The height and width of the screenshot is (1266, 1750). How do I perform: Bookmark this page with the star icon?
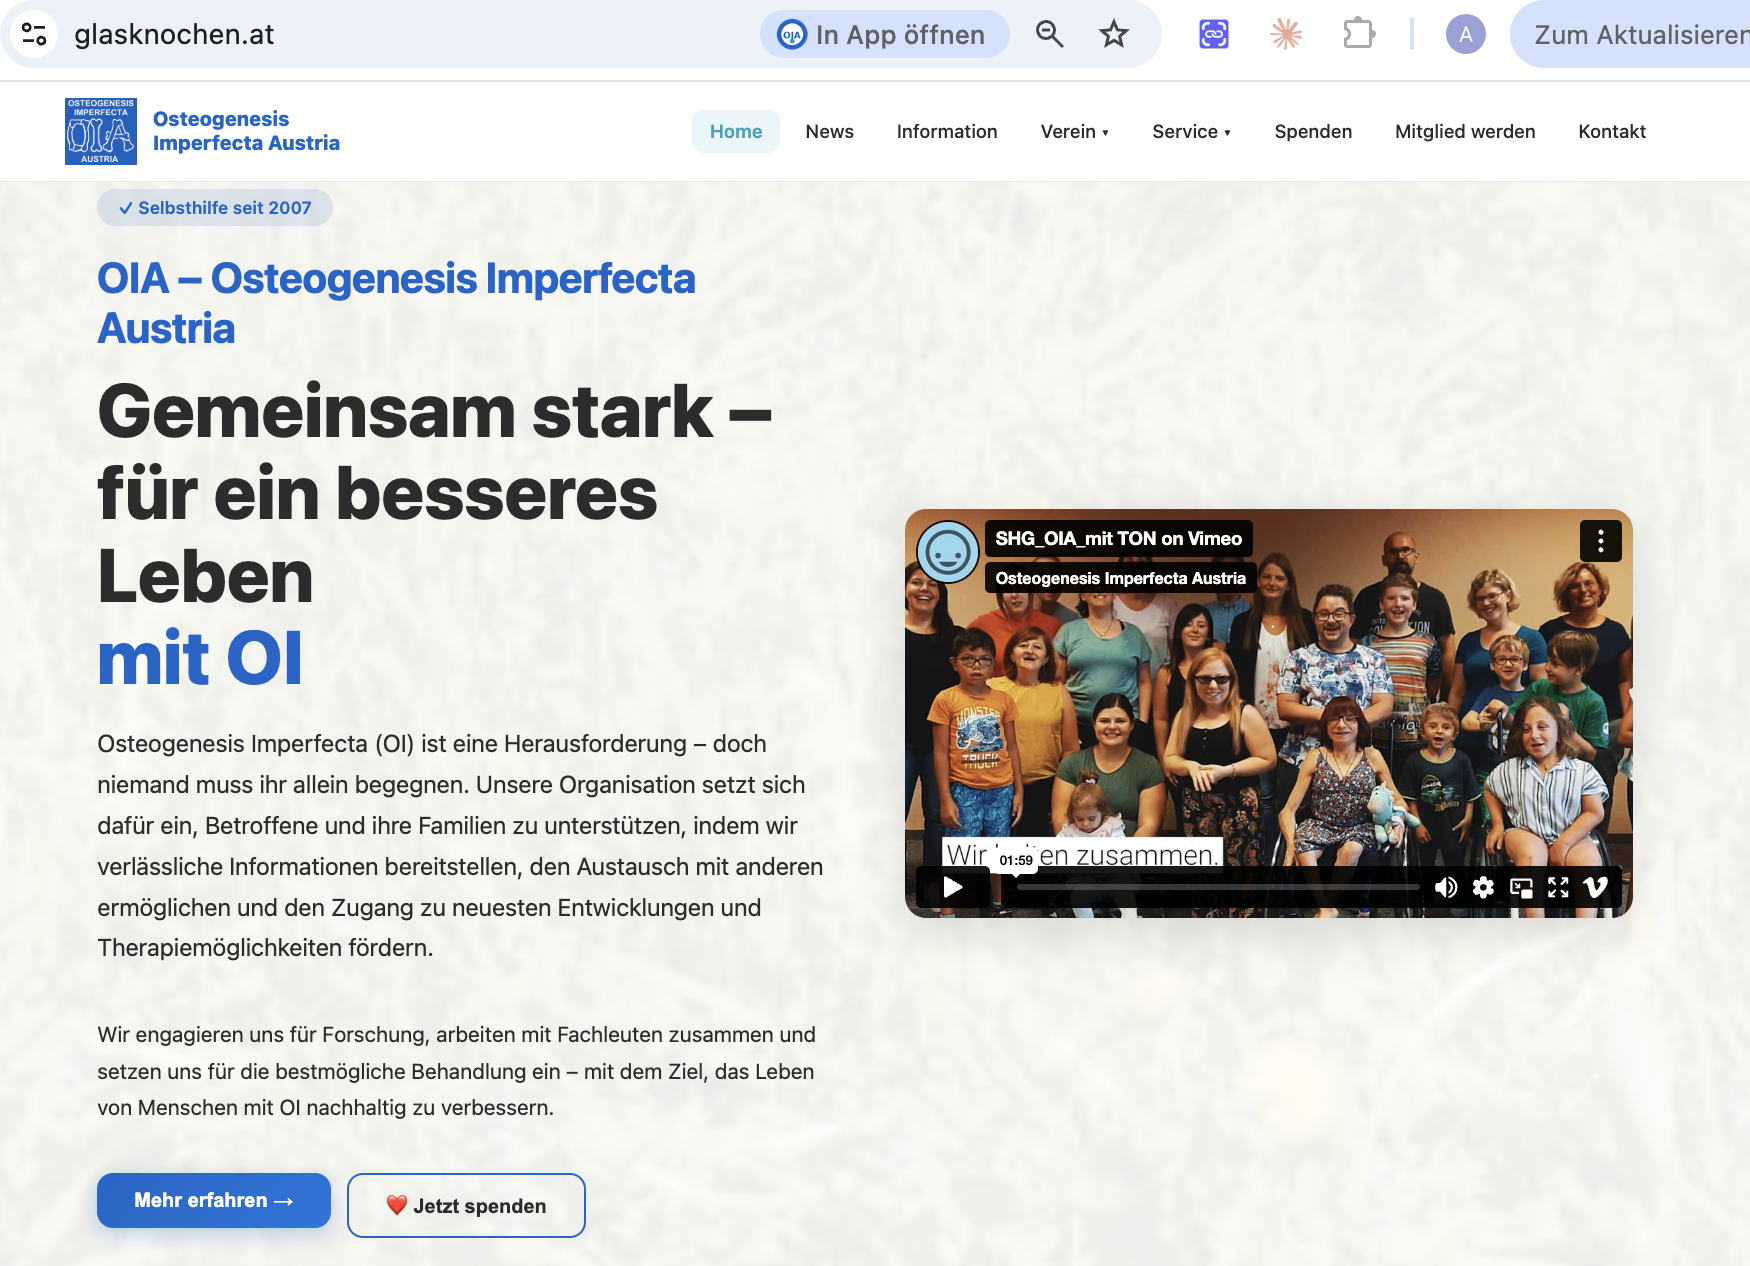[x=1113, y=34]
